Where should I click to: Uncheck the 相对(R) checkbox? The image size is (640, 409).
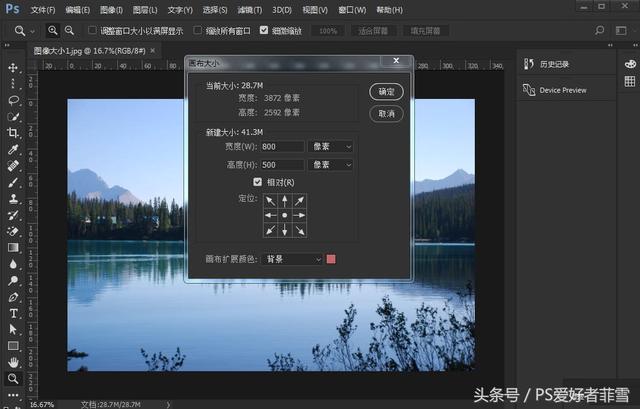[x=257, y=182]
